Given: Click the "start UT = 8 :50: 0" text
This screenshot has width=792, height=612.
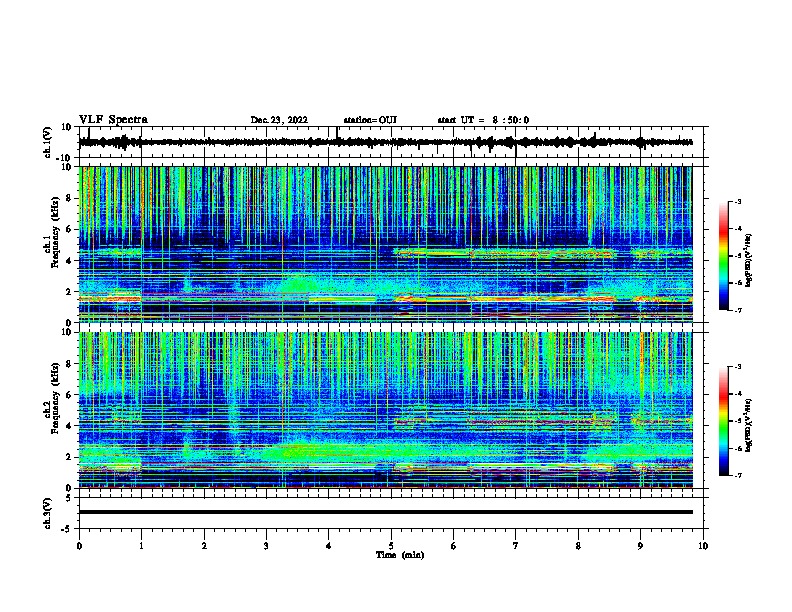Looking at the screenshot, I should click(483, 120).
